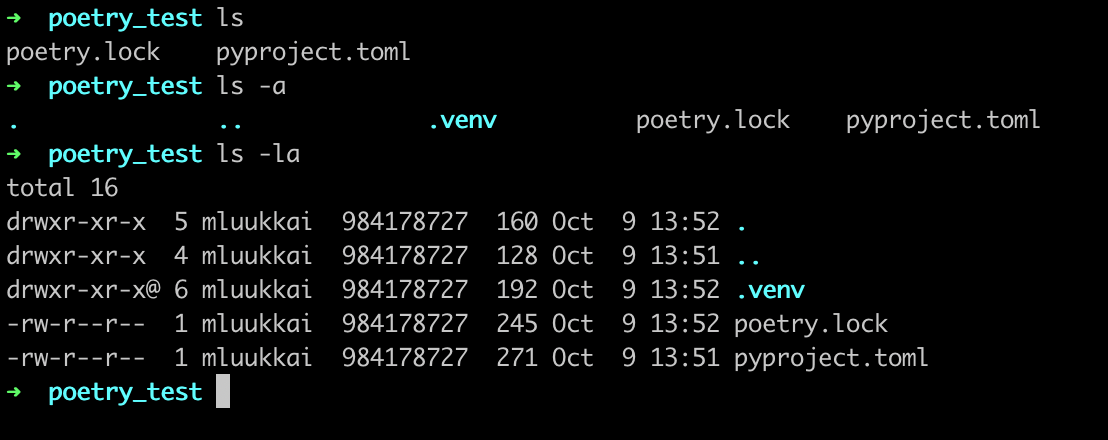Click file size 271 for pyproject.toml
1108x440 pixels.
517,357
